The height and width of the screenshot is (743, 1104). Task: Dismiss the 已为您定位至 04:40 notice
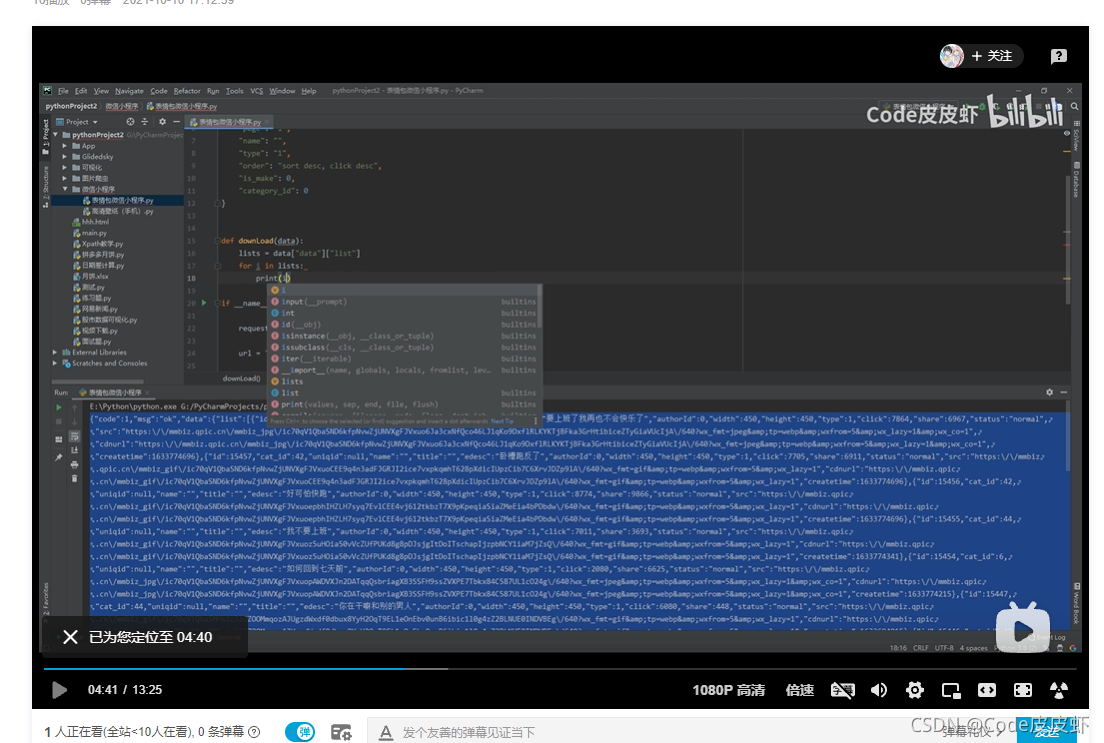point(70,637)
